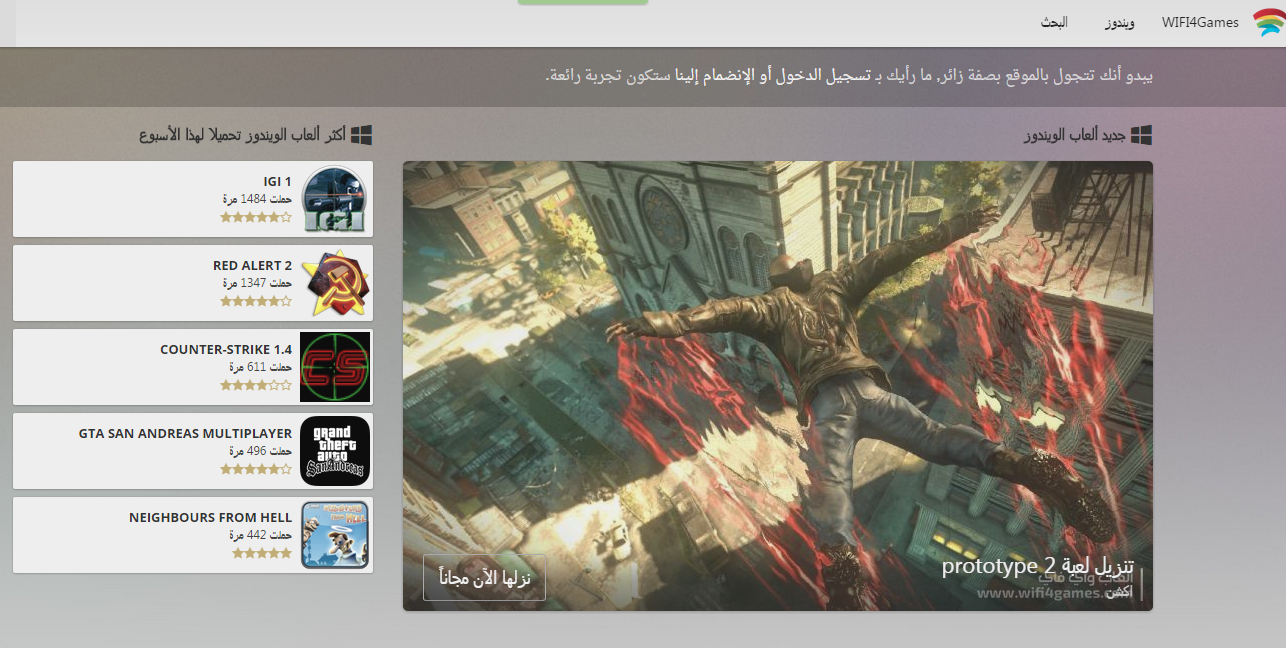Select the حملت 1347 مرة download count

(257, 283)
